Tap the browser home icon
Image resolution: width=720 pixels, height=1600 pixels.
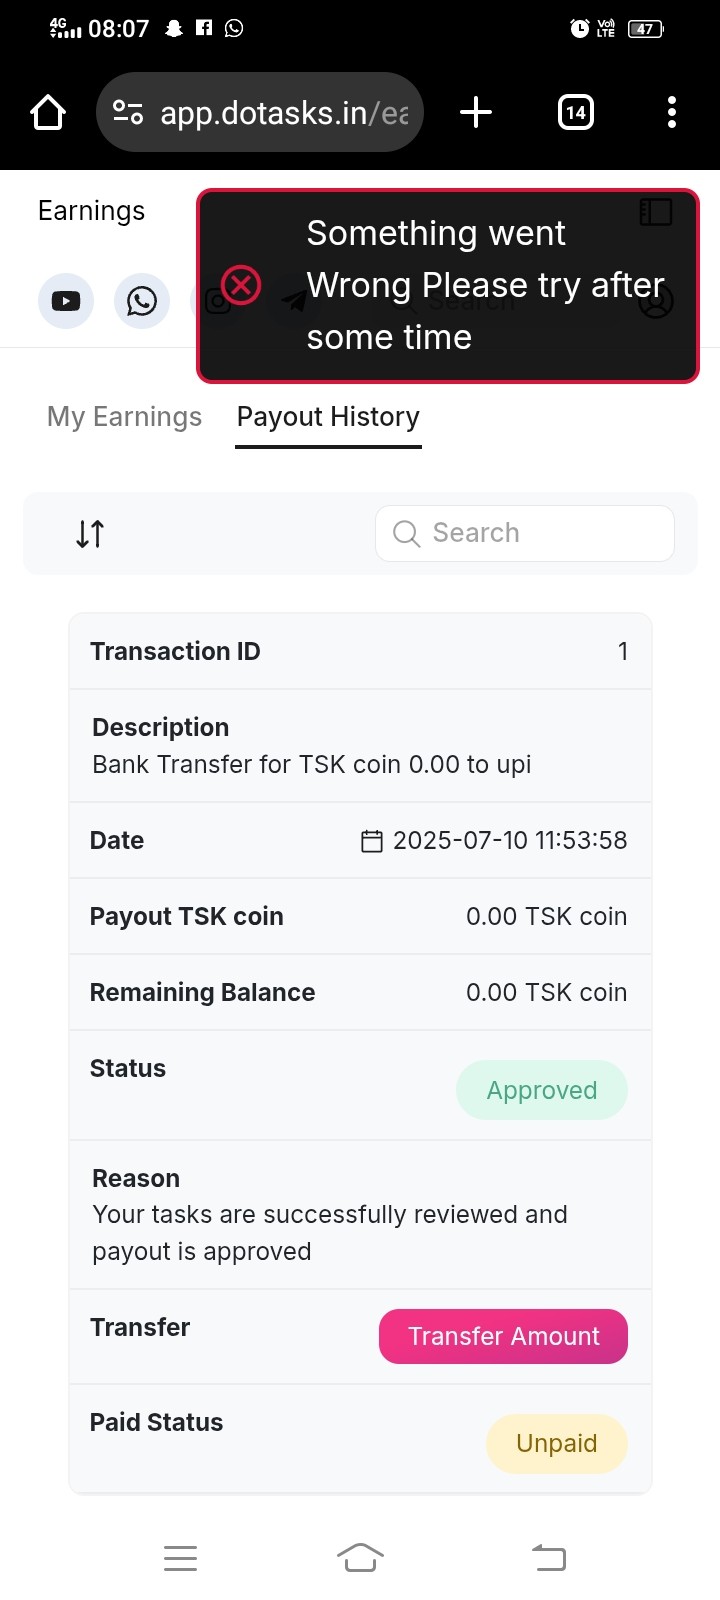[x=48, y=113]
